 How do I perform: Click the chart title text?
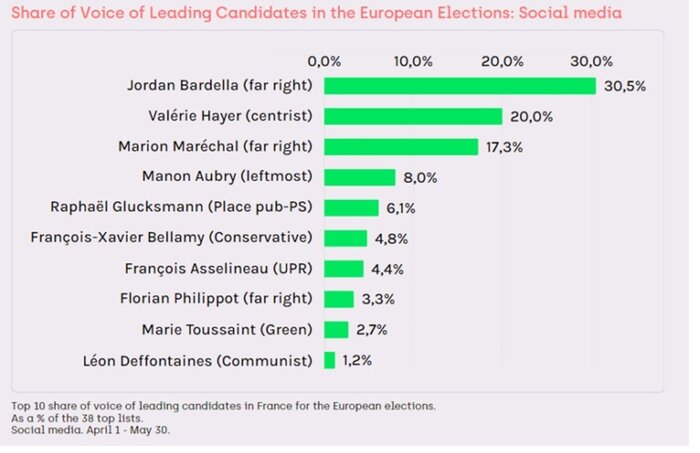coord(315,13)
